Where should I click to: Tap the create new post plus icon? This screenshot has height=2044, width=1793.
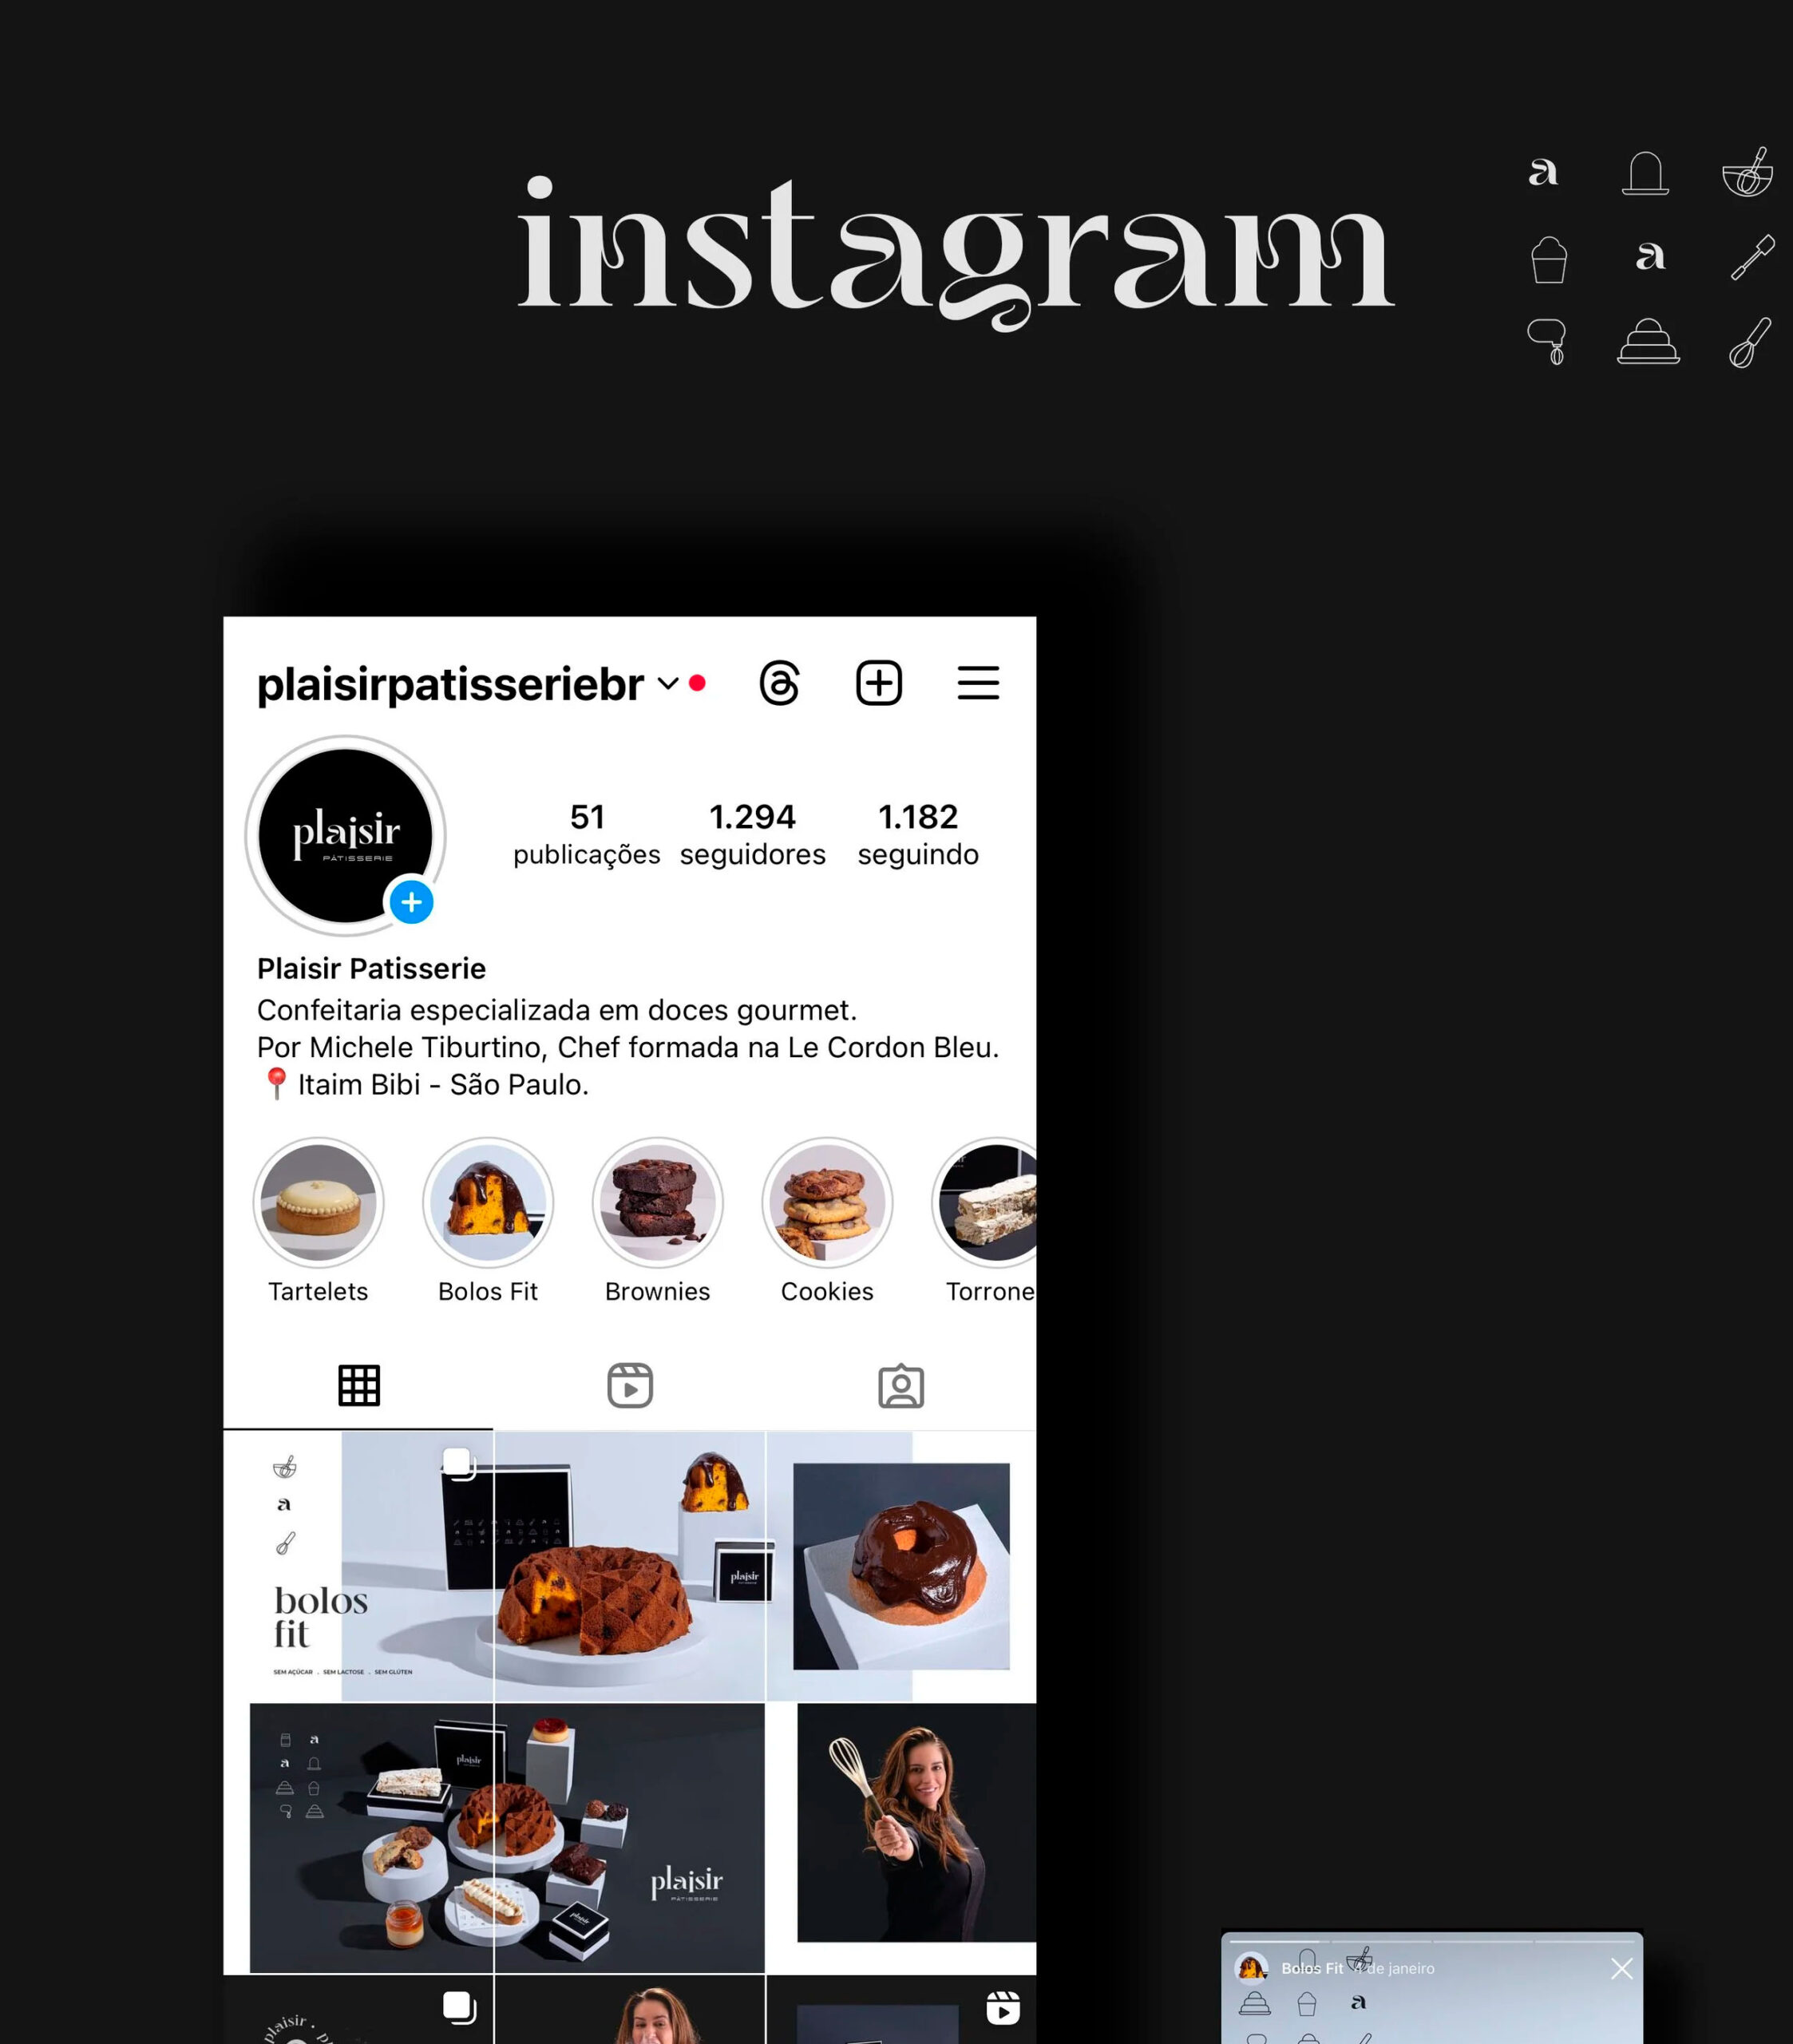click(x=879, y=683)
